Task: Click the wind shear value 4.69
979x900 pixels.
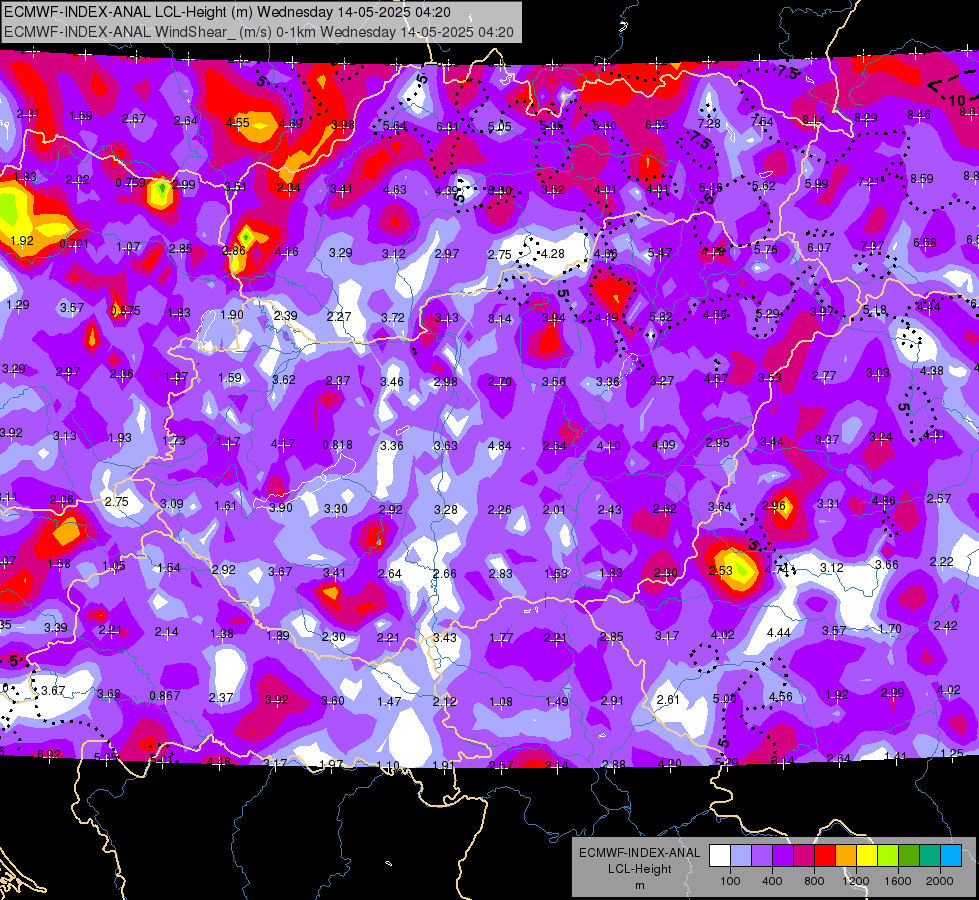Action: 291,123
